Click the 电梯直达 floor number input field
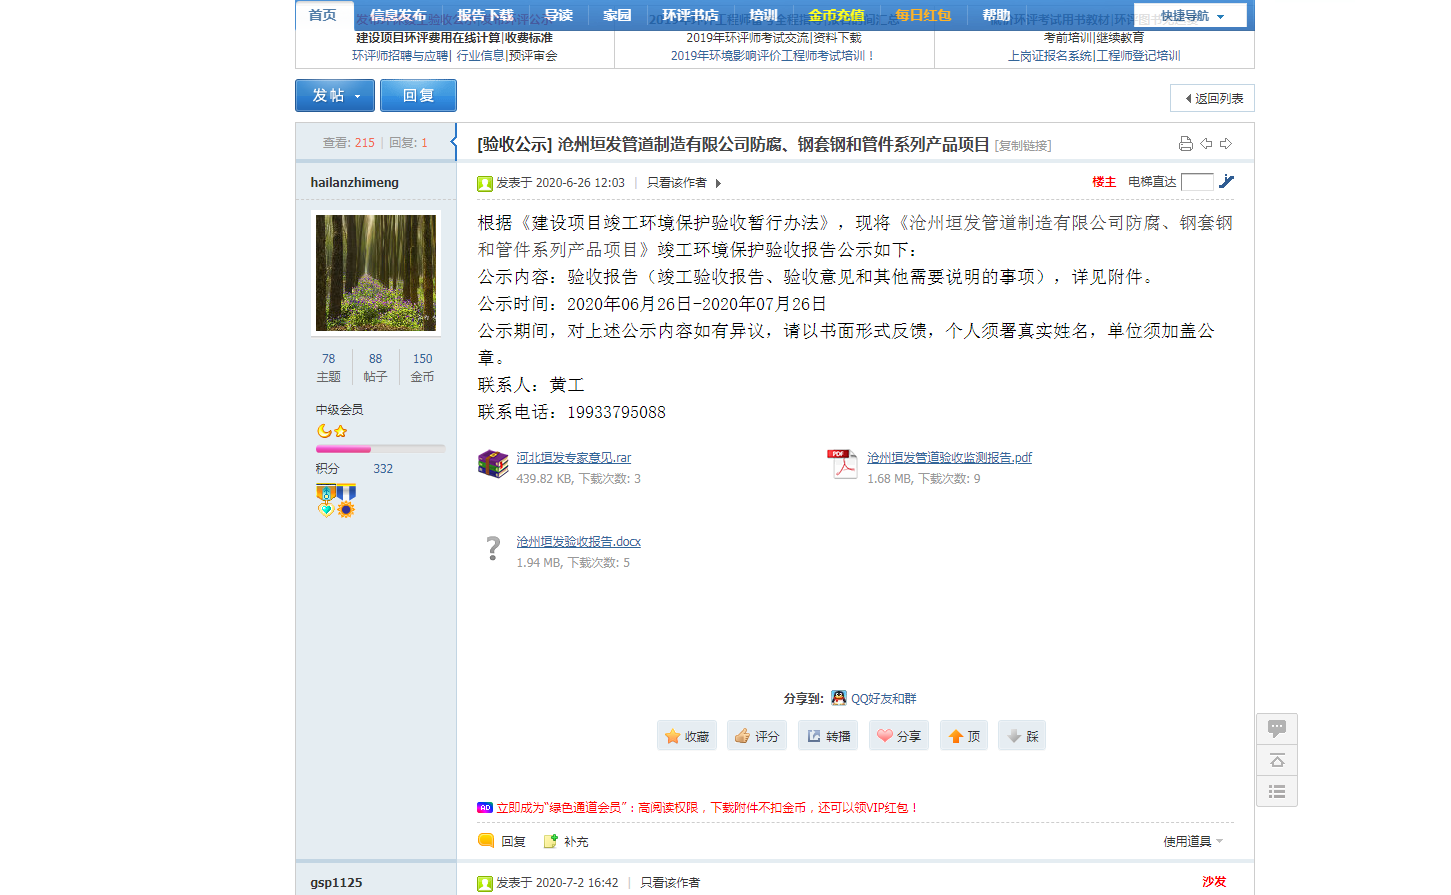 pyautogui.click(x=1197, y=182)
